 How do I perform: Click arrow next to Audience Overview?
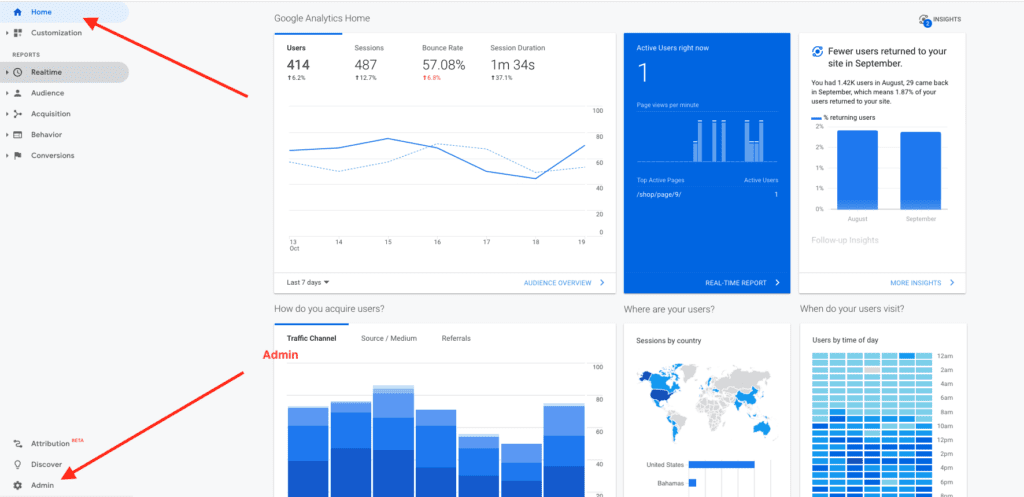point(601,283)
